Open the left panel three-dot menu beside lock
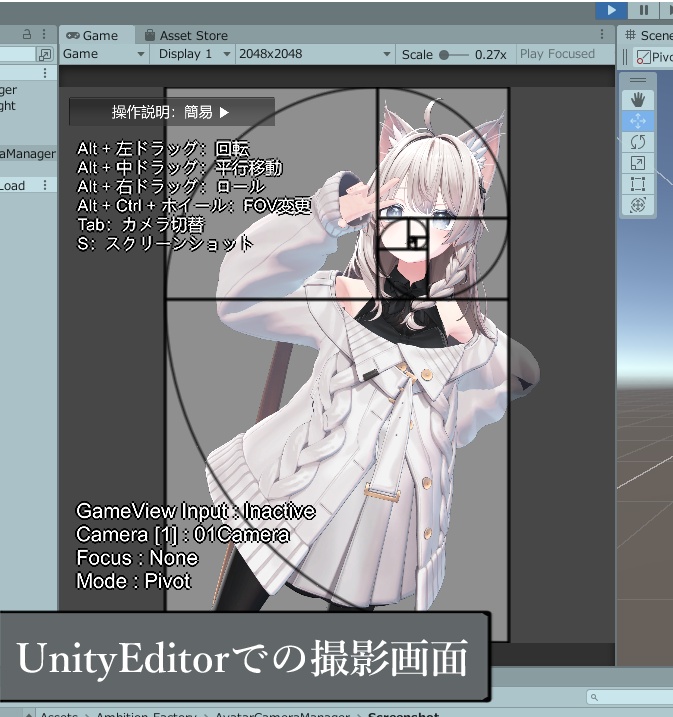This screenshot has width=673, height=717. pos(44,34)
